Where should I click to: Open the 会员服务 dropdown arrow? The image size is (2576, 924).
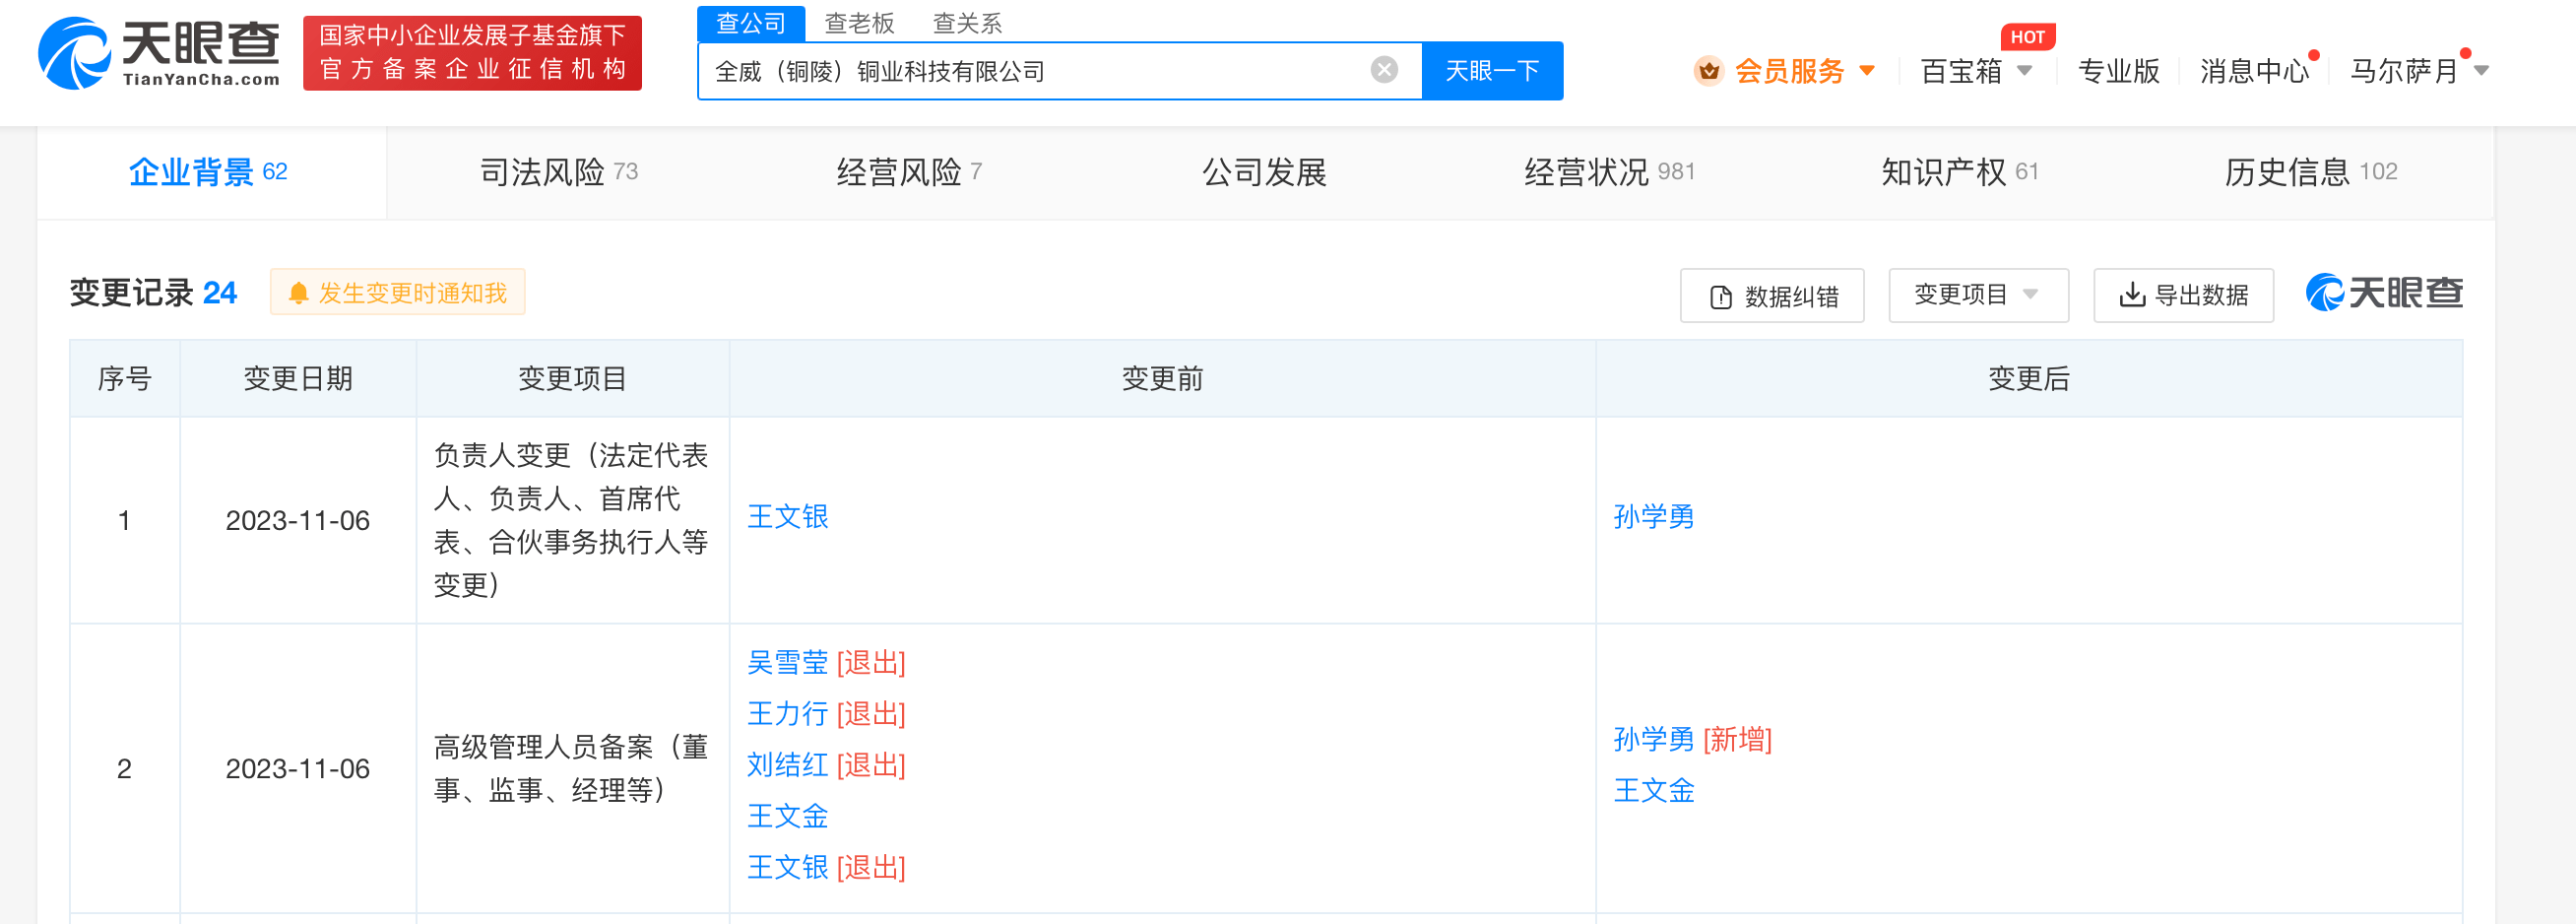click(1867, 71)
